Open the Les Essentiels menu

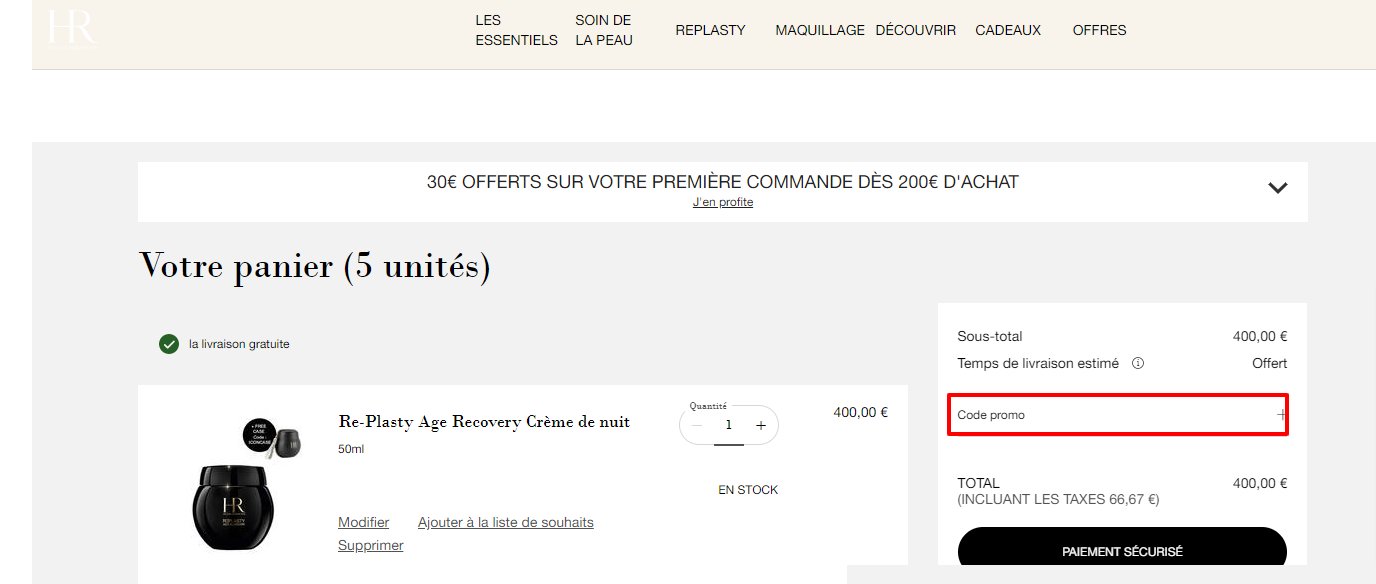(x=516, y=30)
